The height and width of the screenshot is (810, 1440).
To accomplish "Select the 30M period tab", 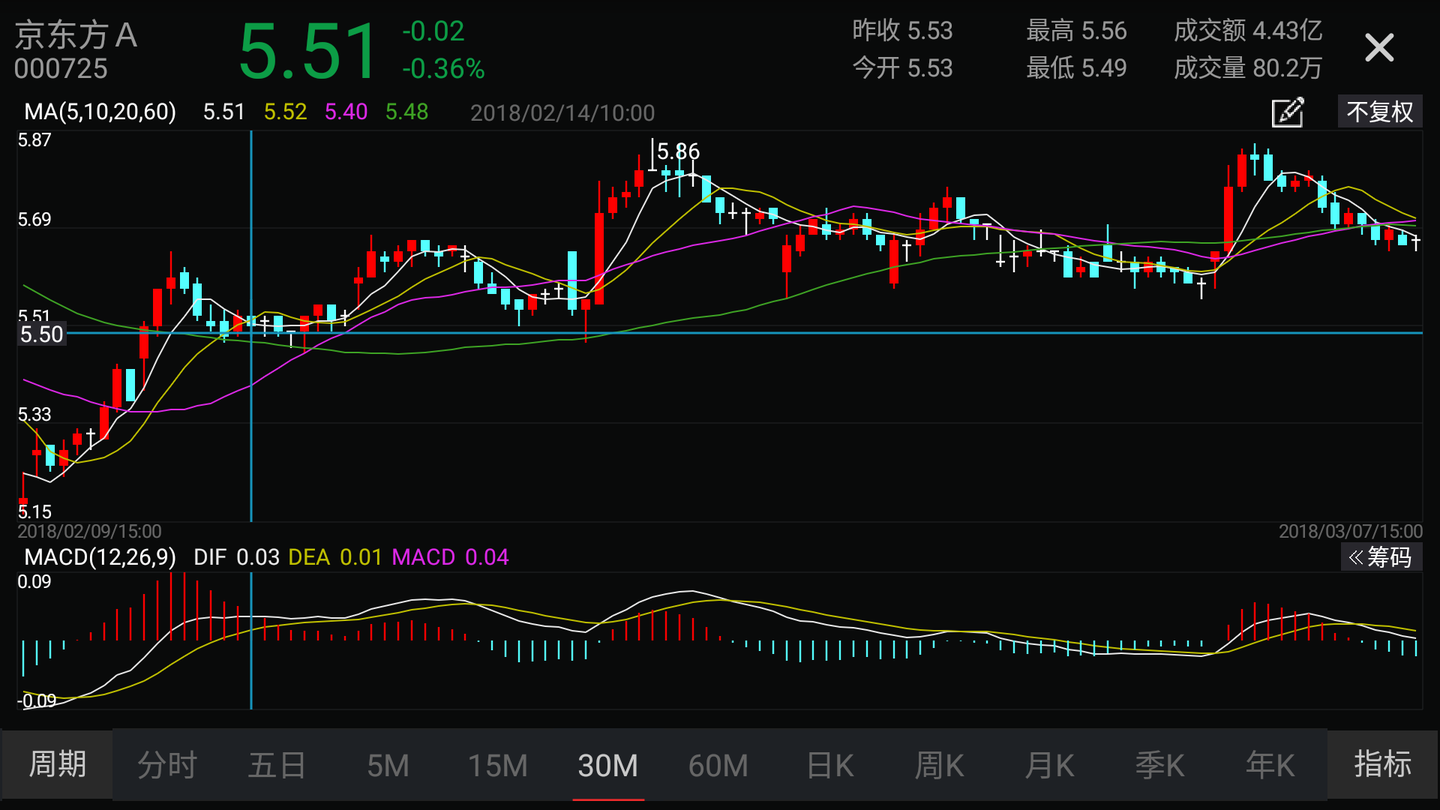I will point(608,766).
